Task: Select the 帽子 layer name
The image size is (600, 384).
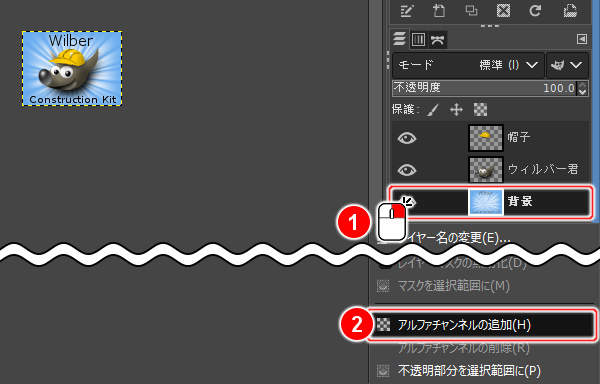Action: (518, 137)
